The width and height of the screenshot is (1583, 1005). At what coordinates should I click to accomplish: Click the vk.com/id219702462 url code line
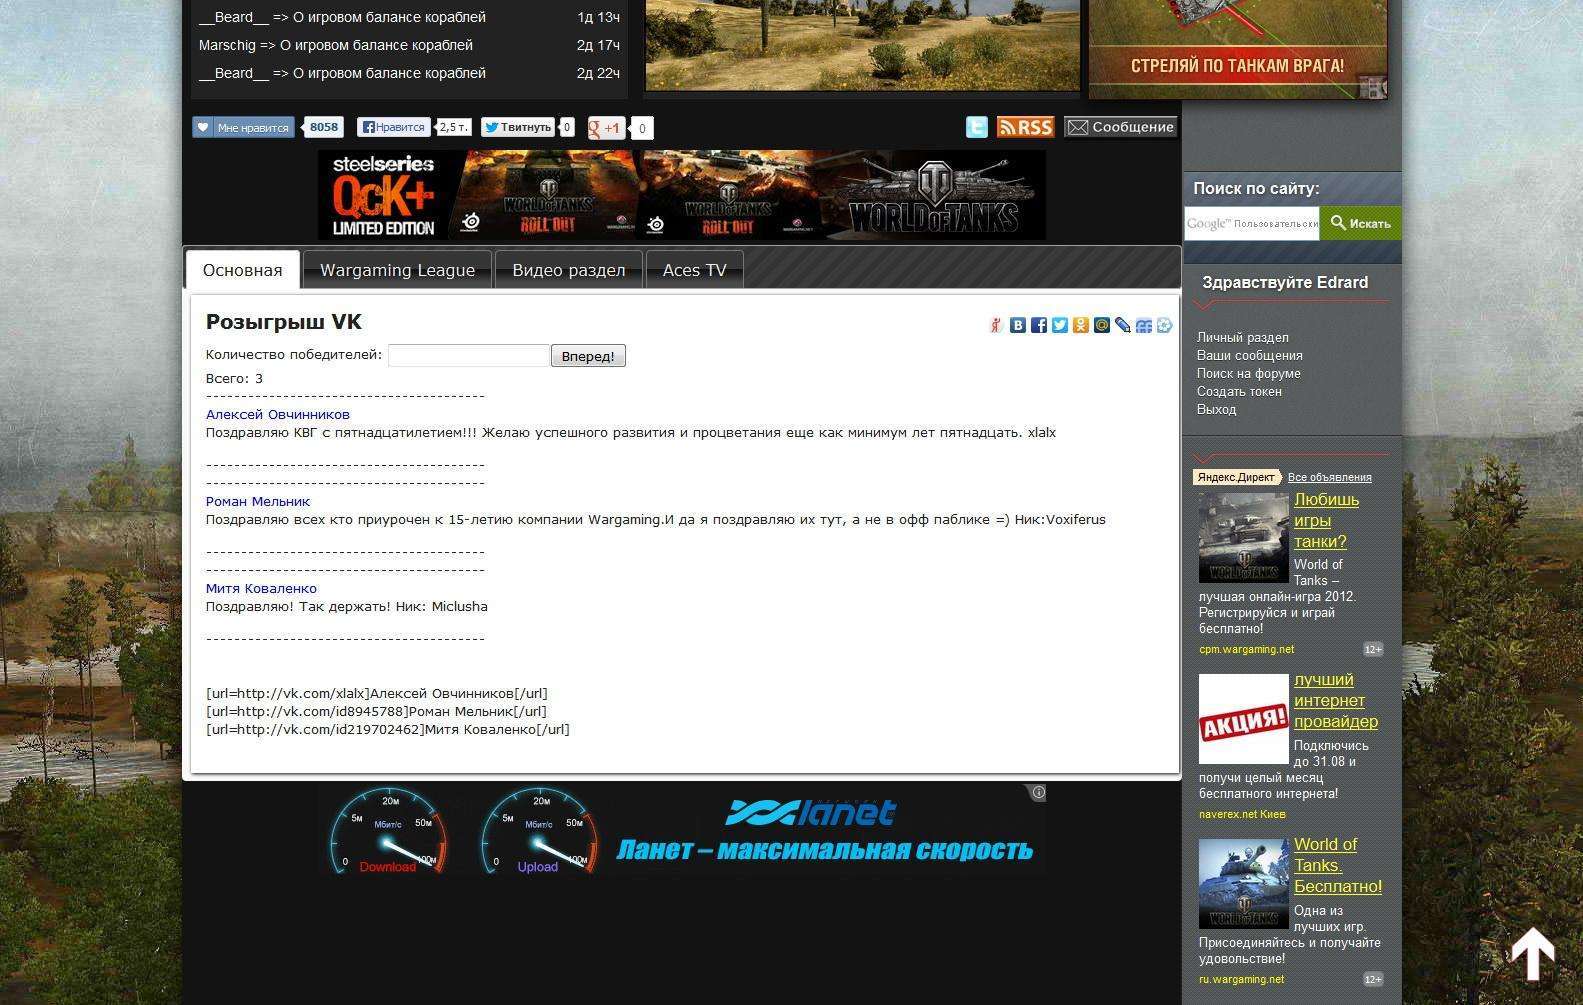388,729
